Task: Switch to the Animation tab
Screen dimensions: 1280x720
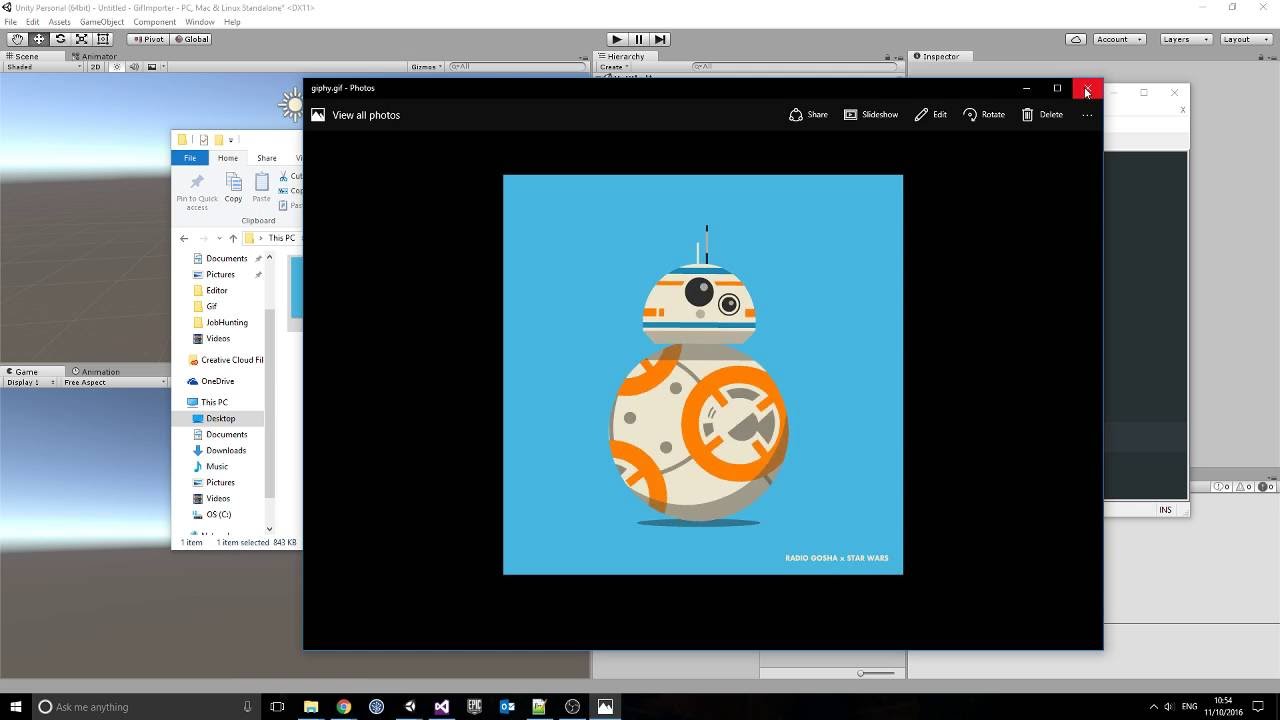Action: [x=96, y=372]
